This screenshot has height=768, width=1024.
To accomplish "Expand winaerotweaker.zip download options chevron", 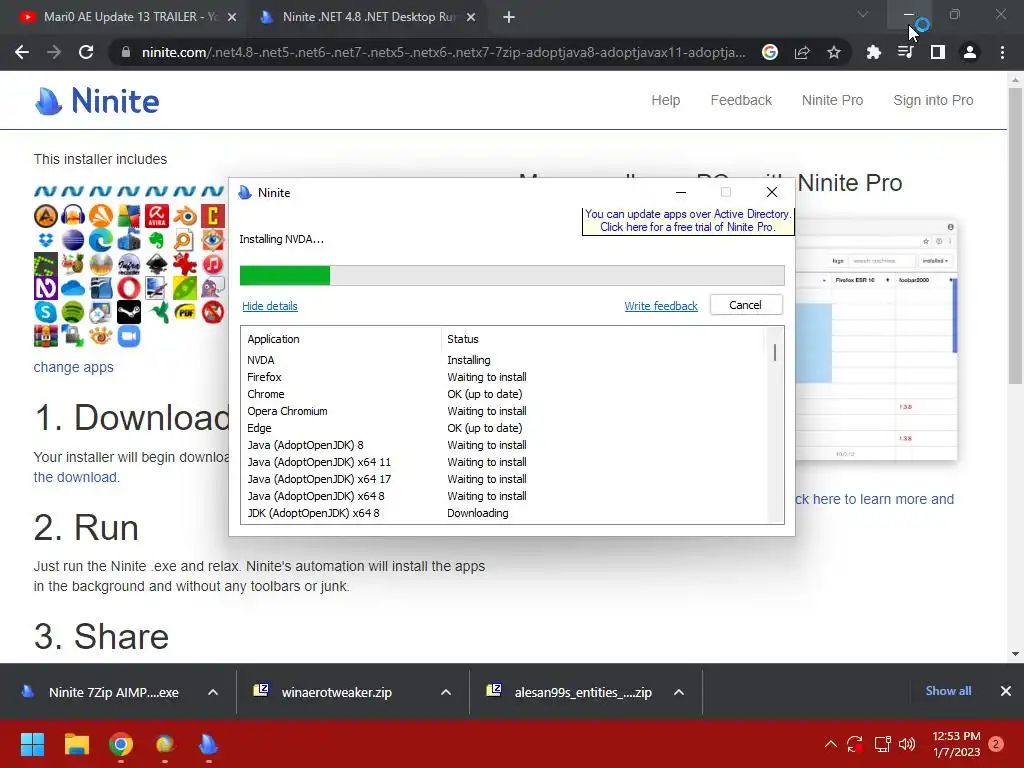I will point(446,692).
